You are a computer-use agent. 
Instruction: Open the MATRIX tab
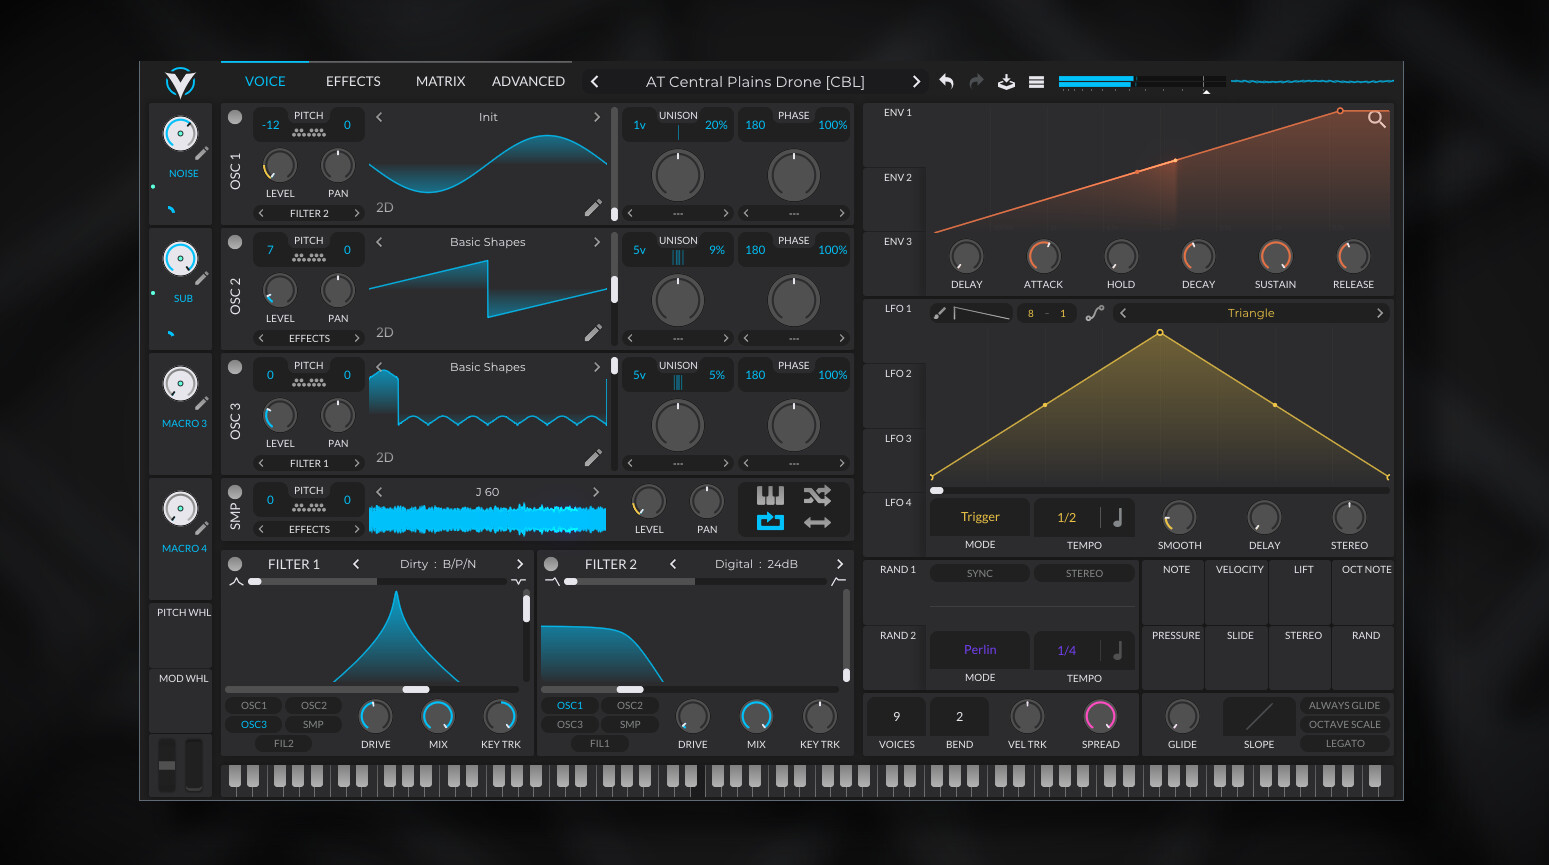click(x=440, y=82)
